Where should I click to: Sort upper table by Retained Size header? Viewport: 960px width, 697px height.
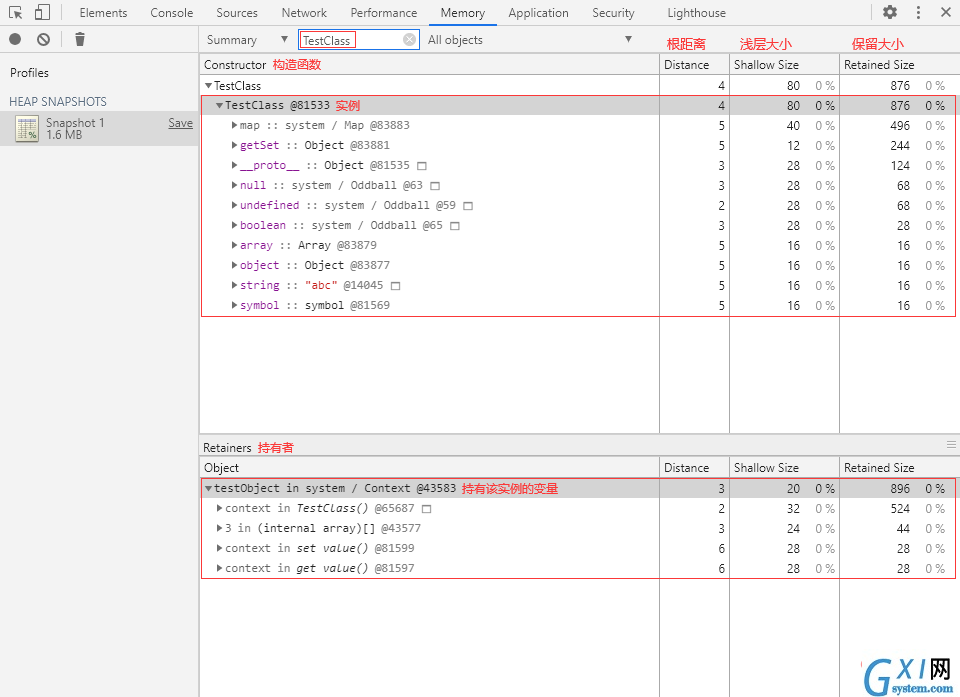[899, 65]
